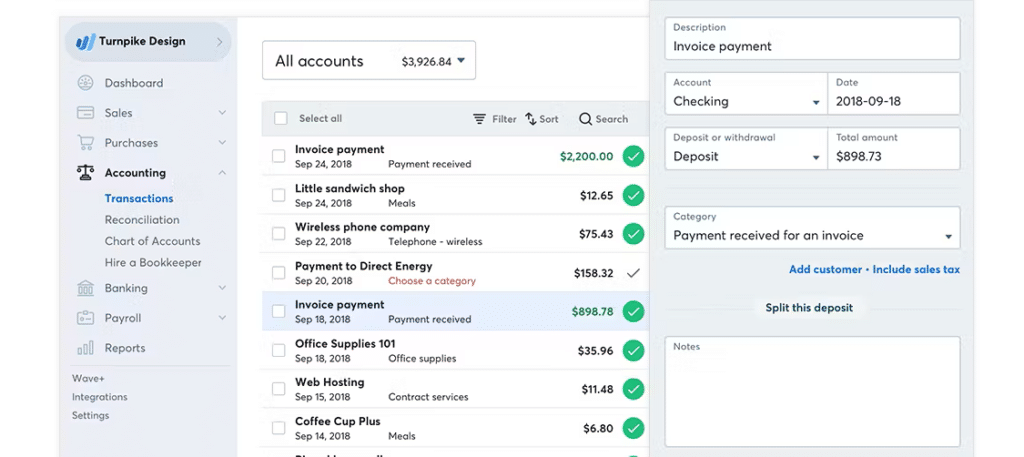Click the Filter lines icon
Image resolution: width=1024 pixels, height=457 pixels.
[x=479, y=119]
